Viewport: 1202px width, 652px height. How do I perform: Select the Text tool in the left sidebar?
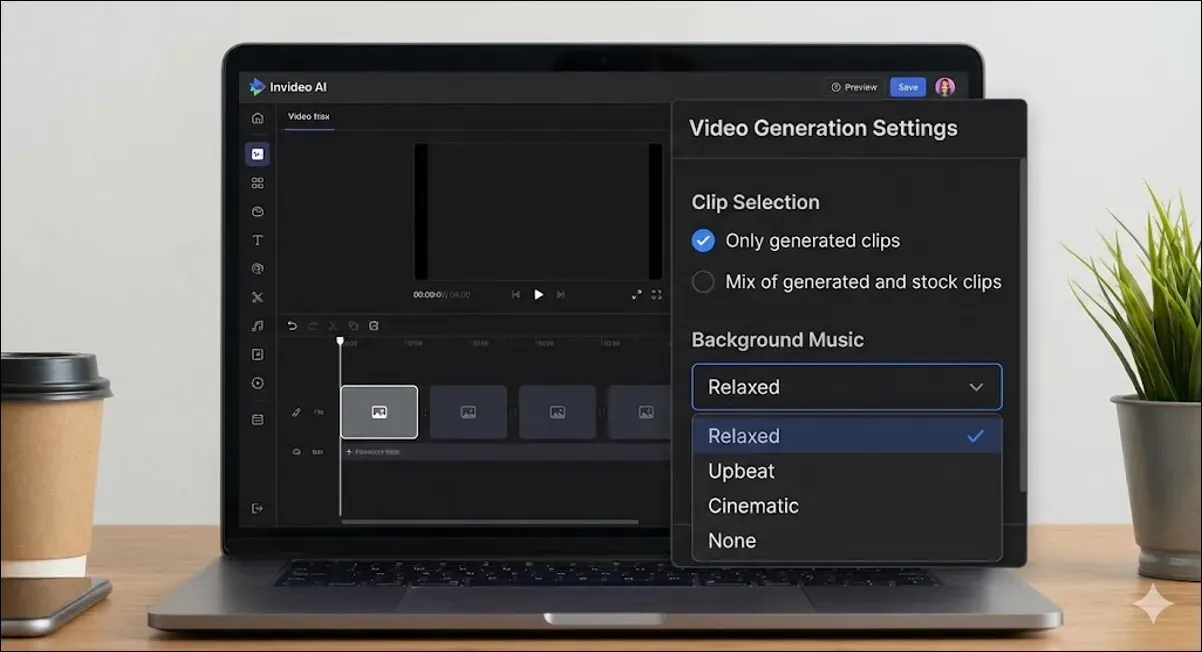tap(257, 239)
